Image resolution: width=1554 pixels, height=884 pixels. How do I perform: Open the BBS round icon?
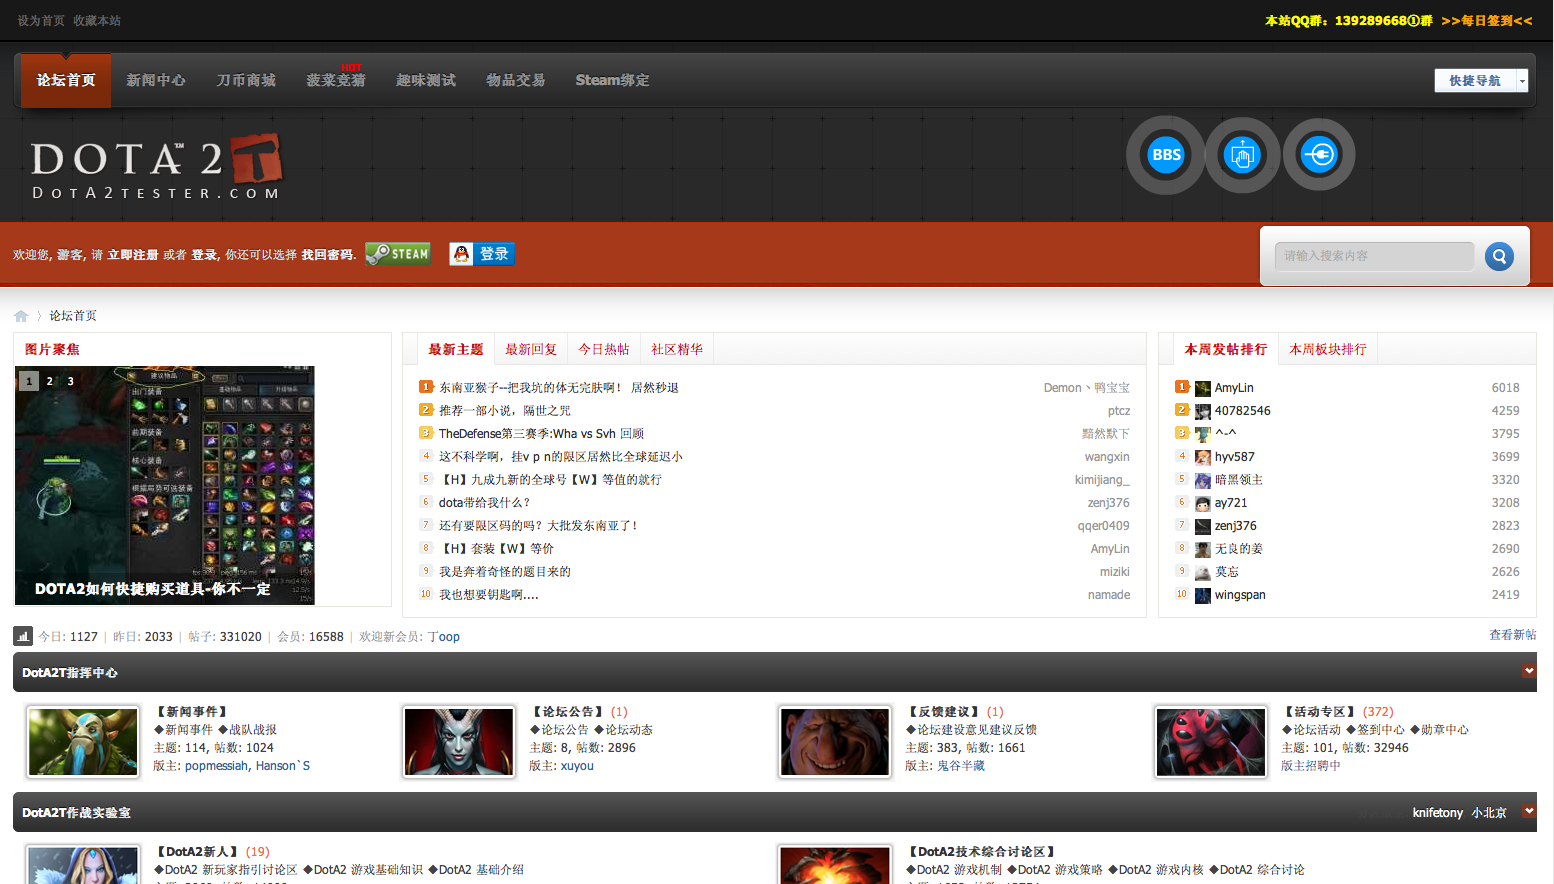[1165, 155]
